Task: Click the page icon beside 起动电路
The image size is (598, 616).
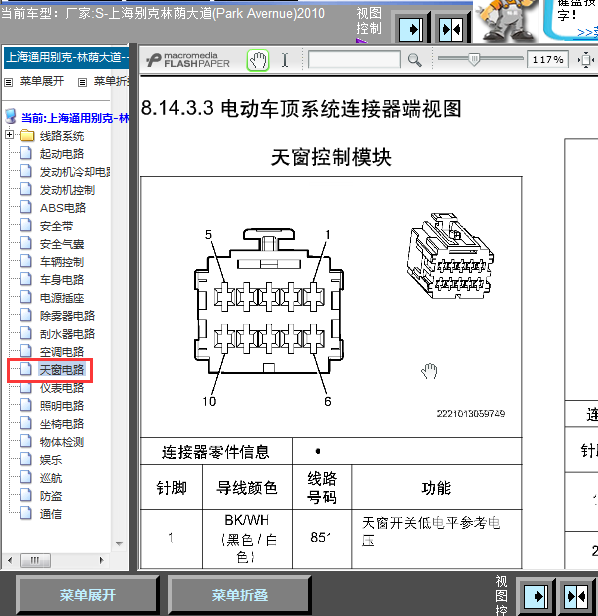Action: click(x=26, y=153)
